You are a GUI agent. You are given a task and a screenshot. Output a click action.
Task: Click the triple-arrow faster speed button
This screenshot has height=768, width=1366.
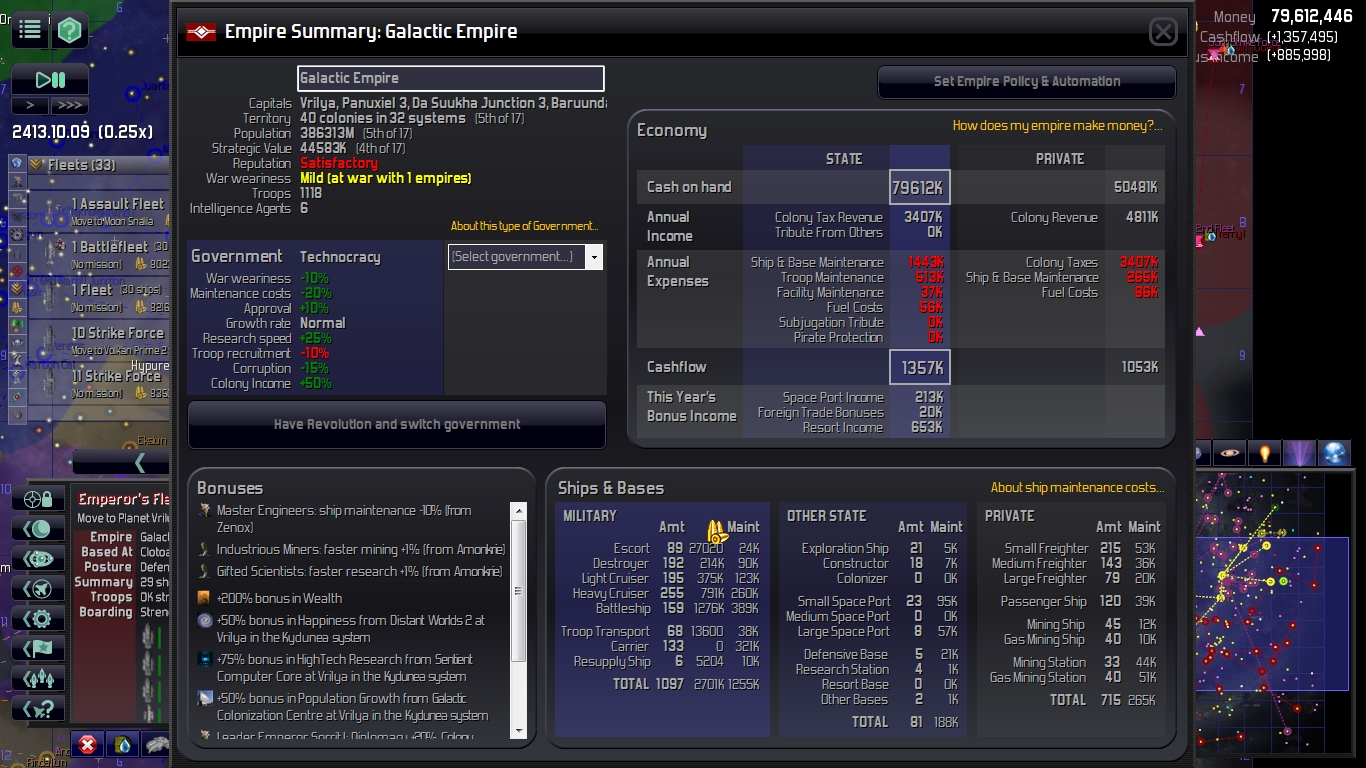click(x=69, y=105)
